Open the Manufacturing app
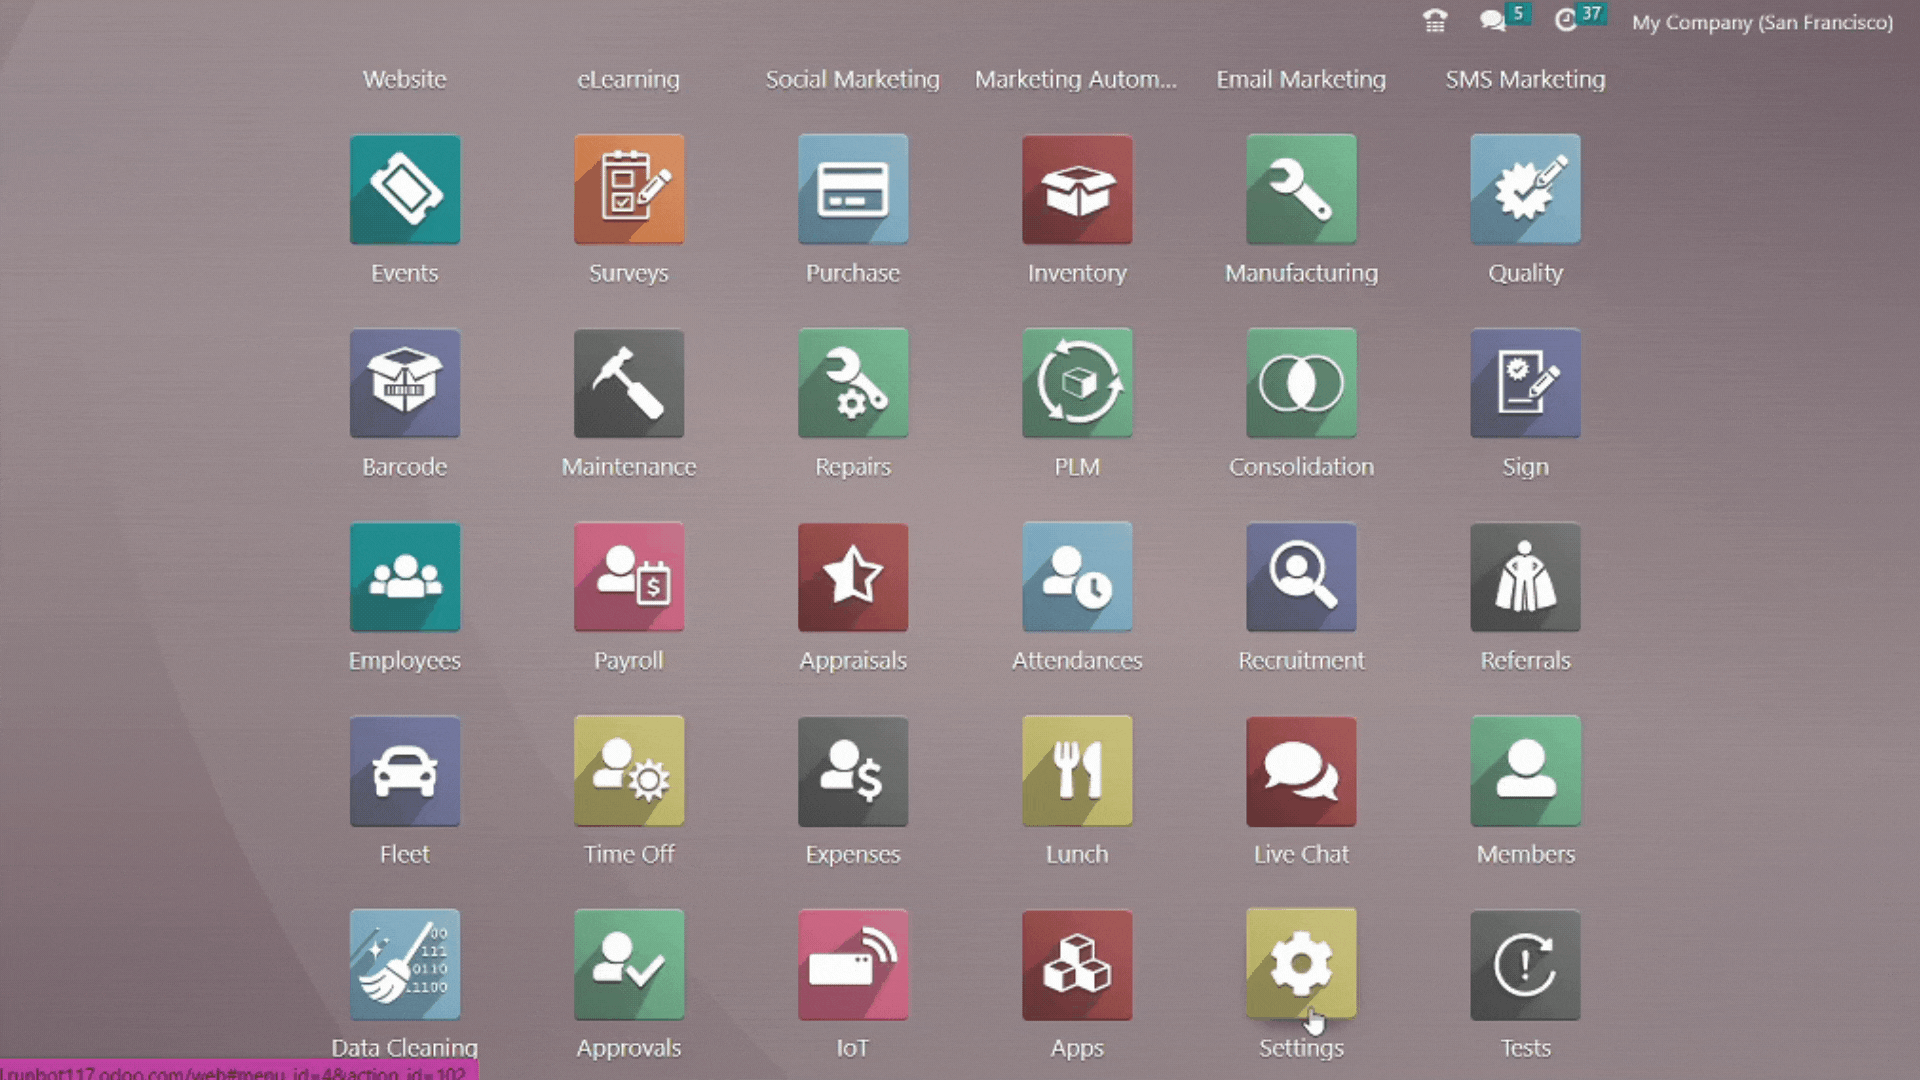 tap(1301, 190)
